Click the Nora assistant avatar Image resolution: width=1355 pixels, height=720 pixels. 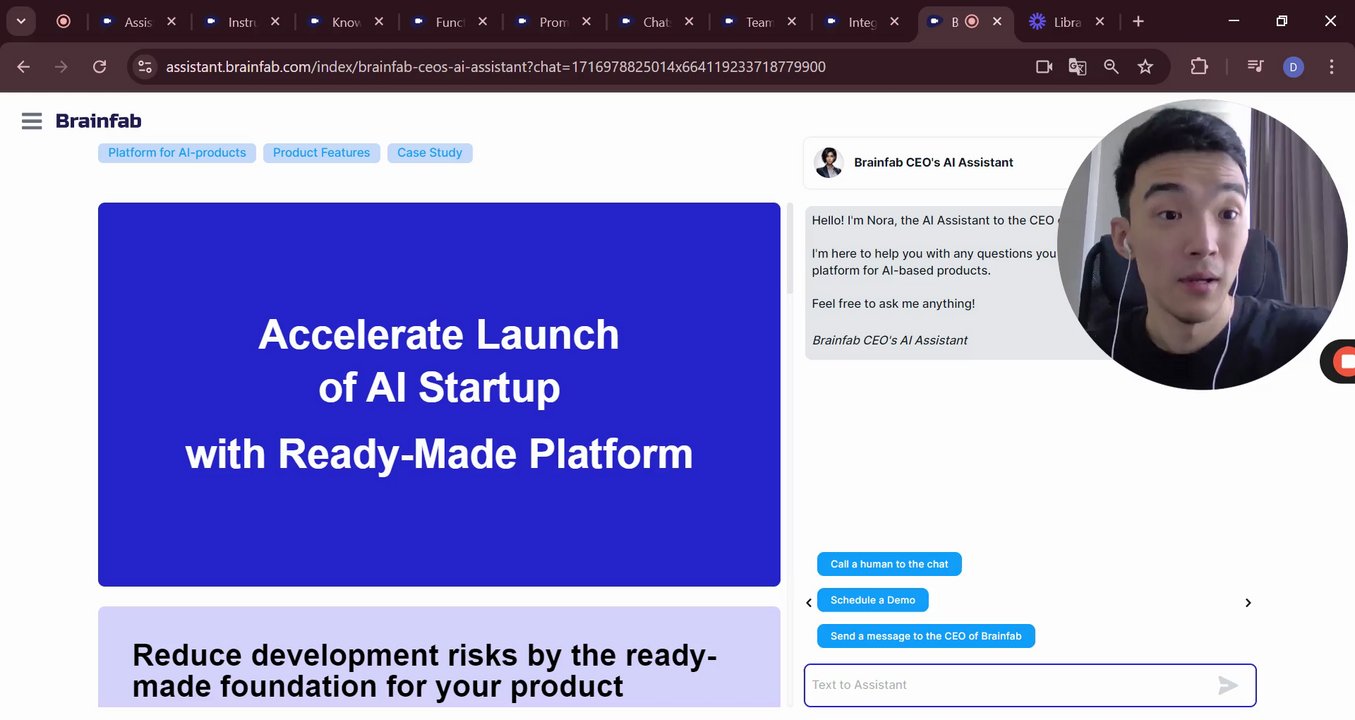pos(828,162)
